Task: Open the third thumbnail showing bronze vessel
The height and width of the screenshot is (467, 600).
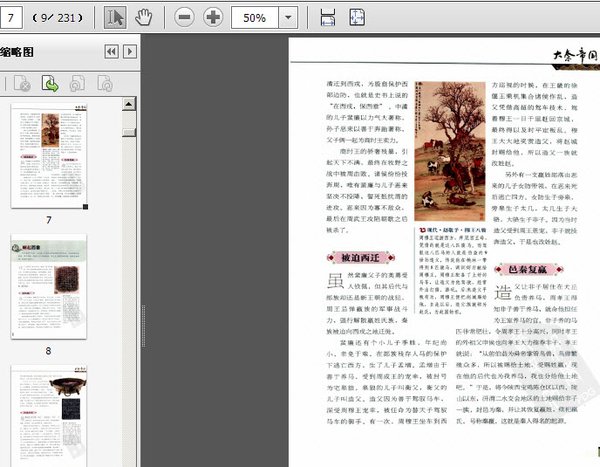Action: point(49,415)
